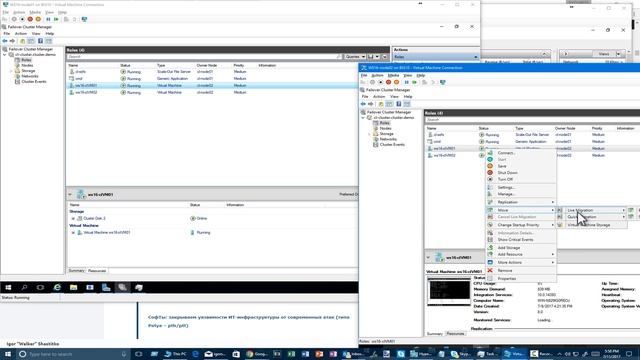Click the Windows Start button on host taskbar
The height and width of the screenshot is (360, 640).
8,353
